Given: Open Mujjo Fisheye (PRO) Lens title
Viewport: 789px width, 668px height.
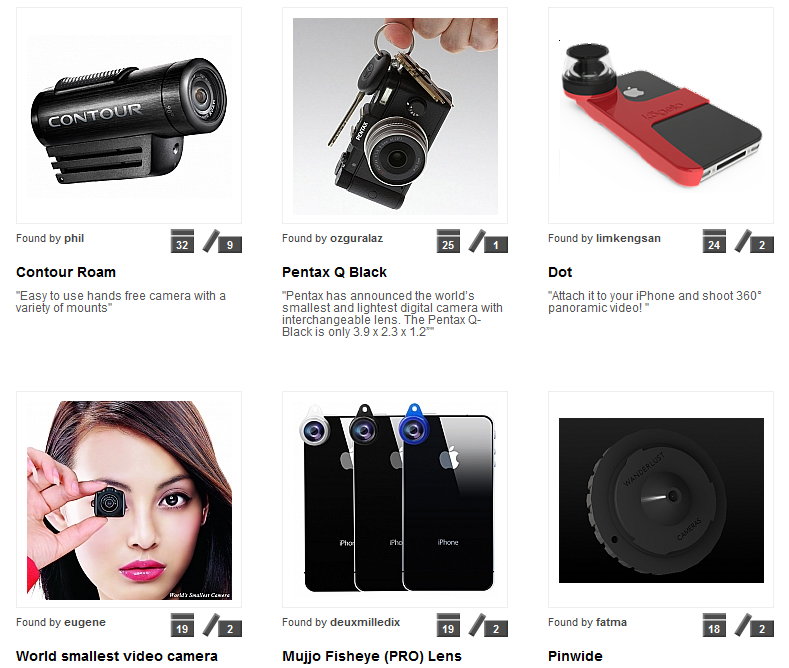Looking at the screenshot, I should click(372, 656).
